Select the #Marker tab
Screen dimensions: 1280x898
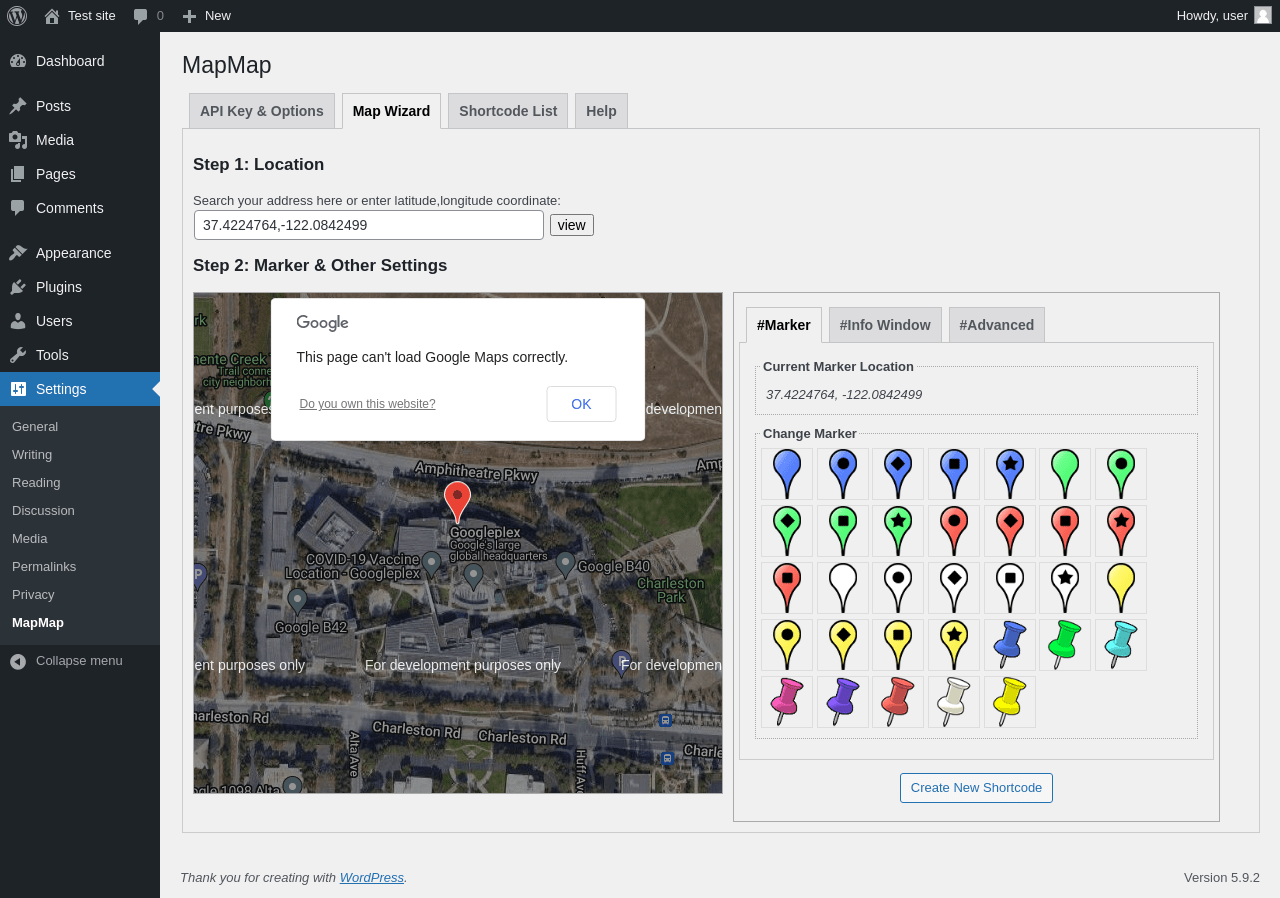pos(784,325)
